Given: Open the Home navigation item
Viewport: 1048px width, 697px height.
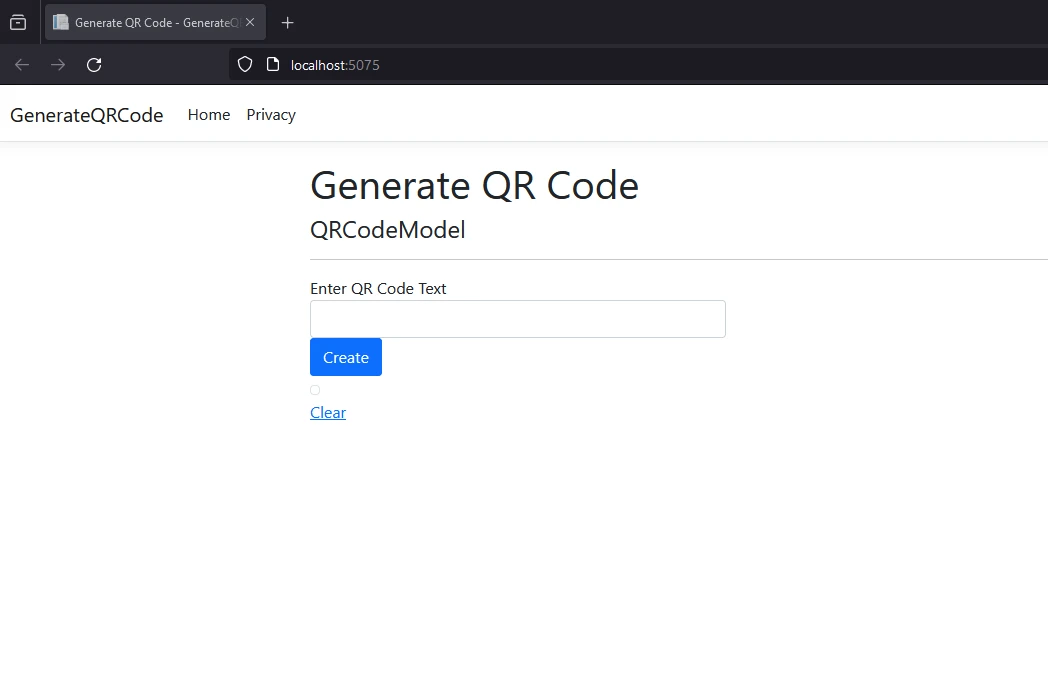Looking at the screenshot, I should click(209, 115).
